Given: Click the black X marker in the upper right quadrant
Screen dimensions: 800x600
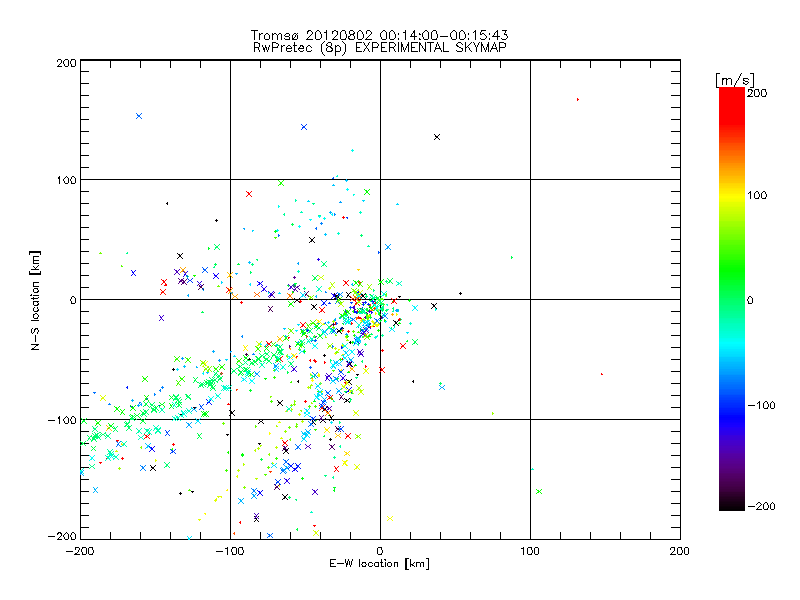Looking at the screenshot, I should pyautogui.click(x=437, y=137).
